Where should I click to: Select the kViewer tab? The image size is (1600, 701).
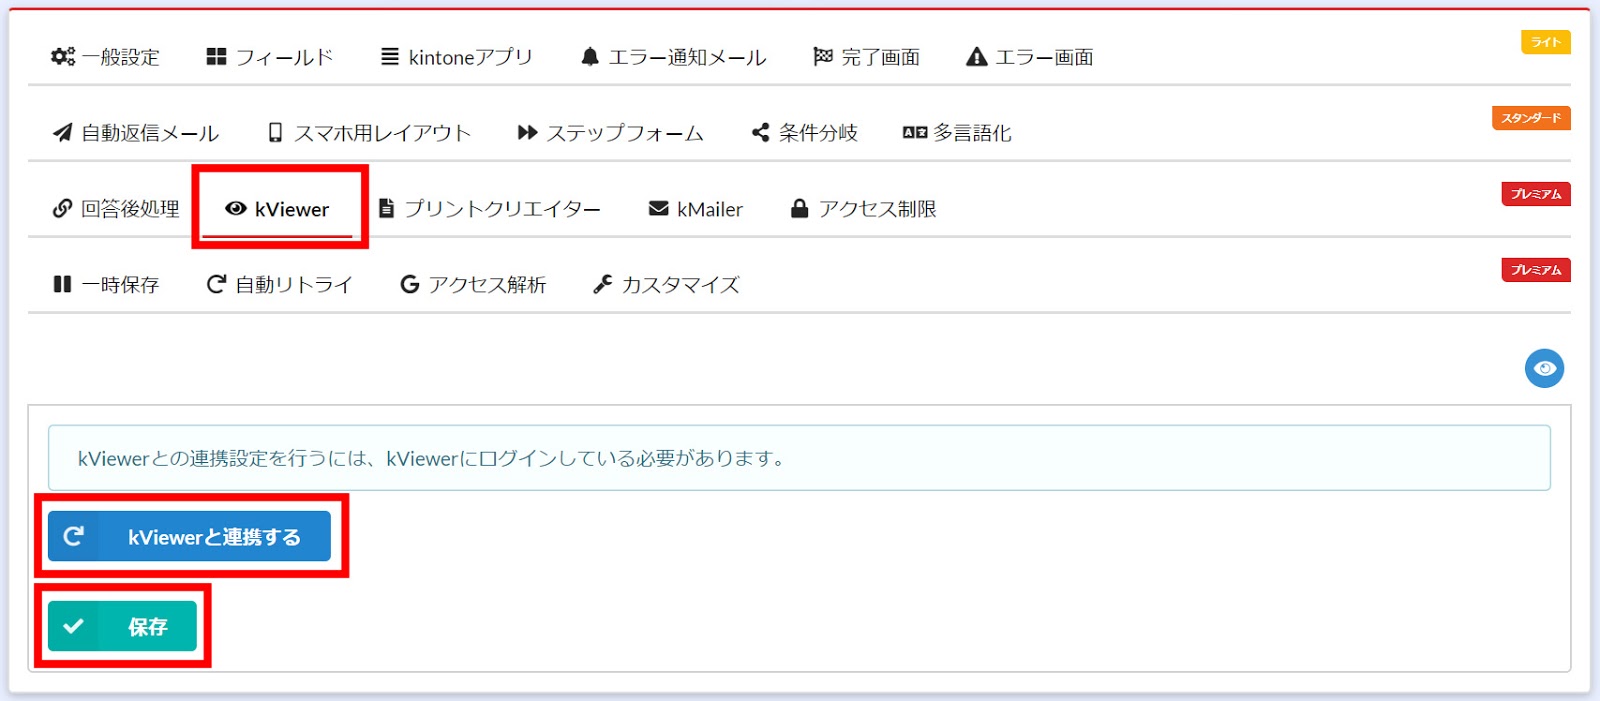[278, 209]
